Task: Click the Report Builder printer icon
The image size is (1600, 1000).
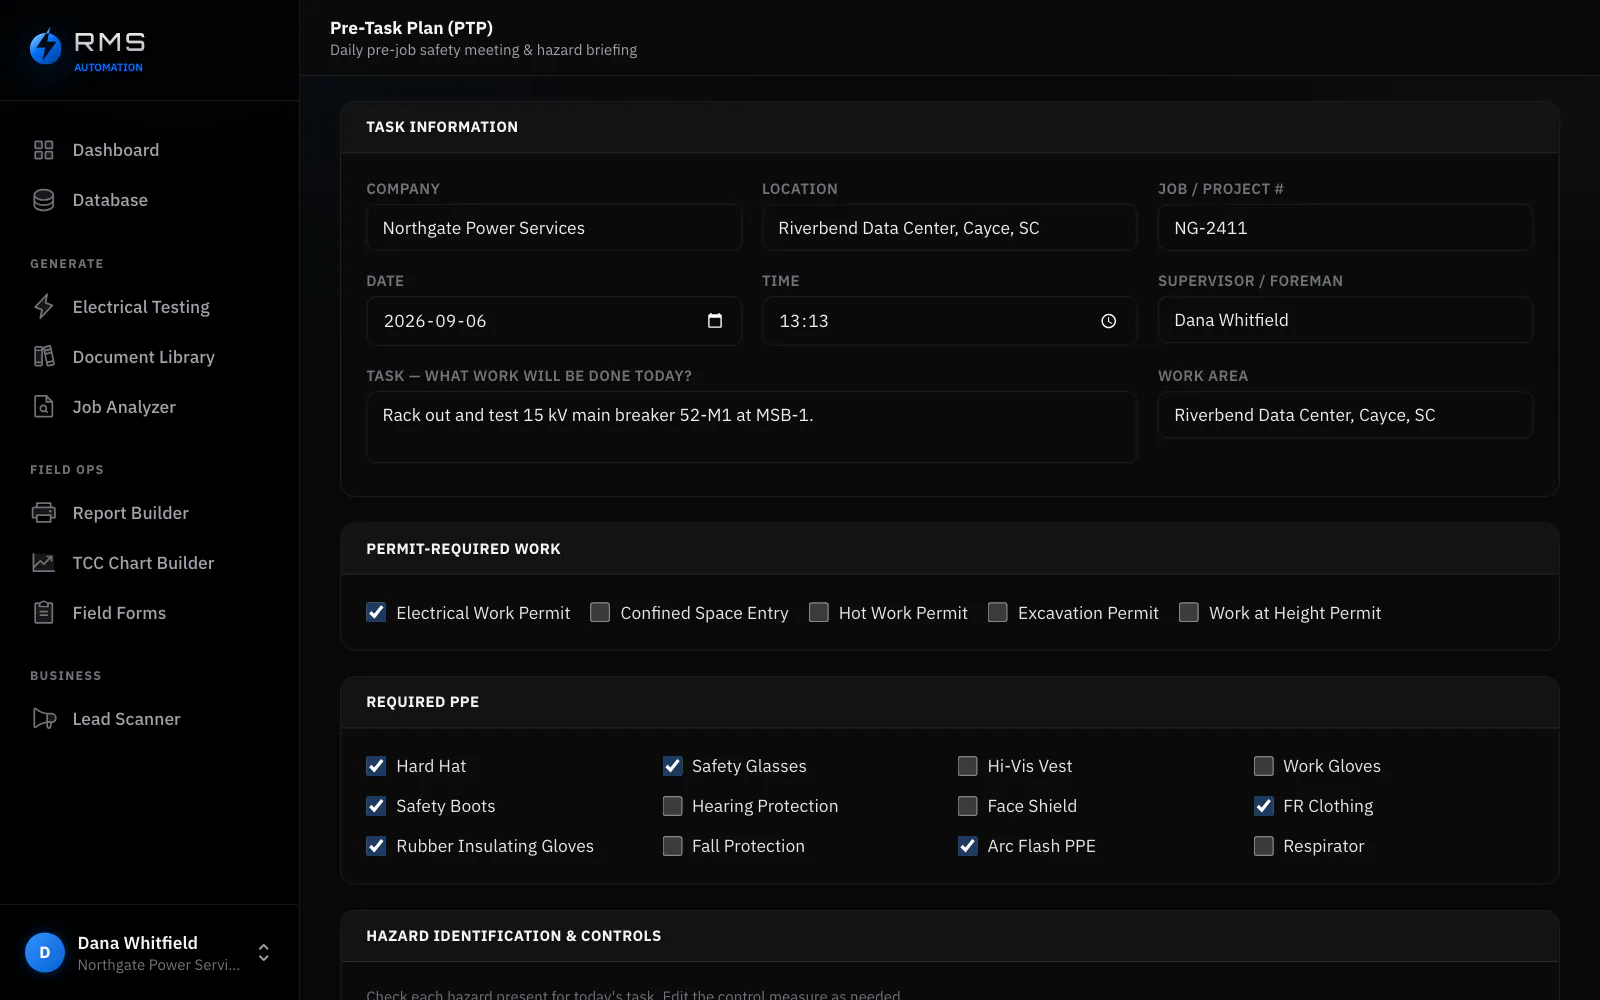Action: (43, 513)
